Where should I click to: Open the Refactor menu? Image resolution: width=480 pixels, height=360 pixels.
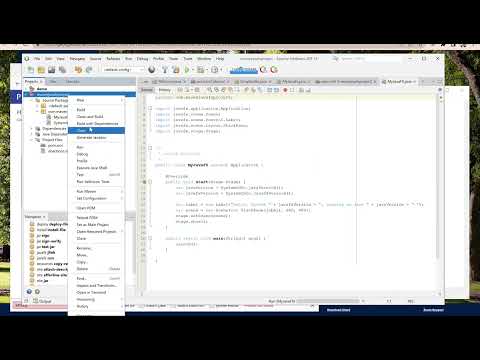[x=113, y=59]
